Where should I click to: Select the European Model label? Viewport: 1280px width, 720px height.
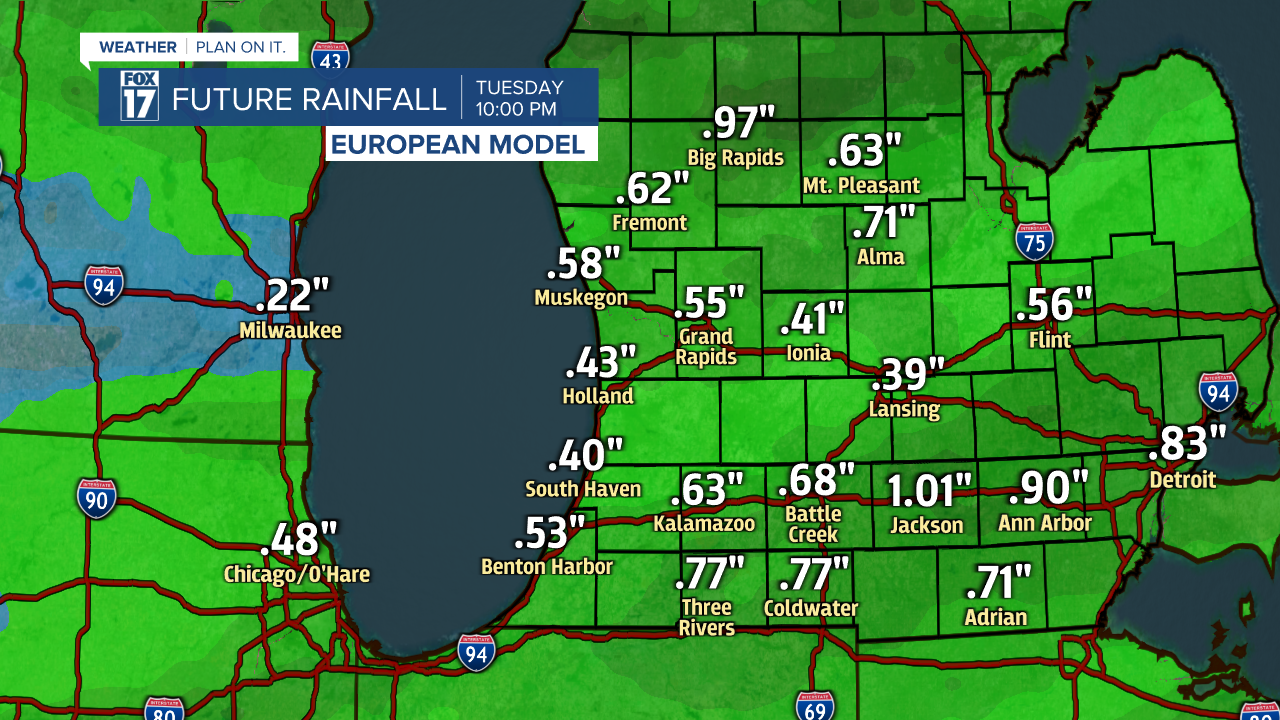[x=459, y=144]
